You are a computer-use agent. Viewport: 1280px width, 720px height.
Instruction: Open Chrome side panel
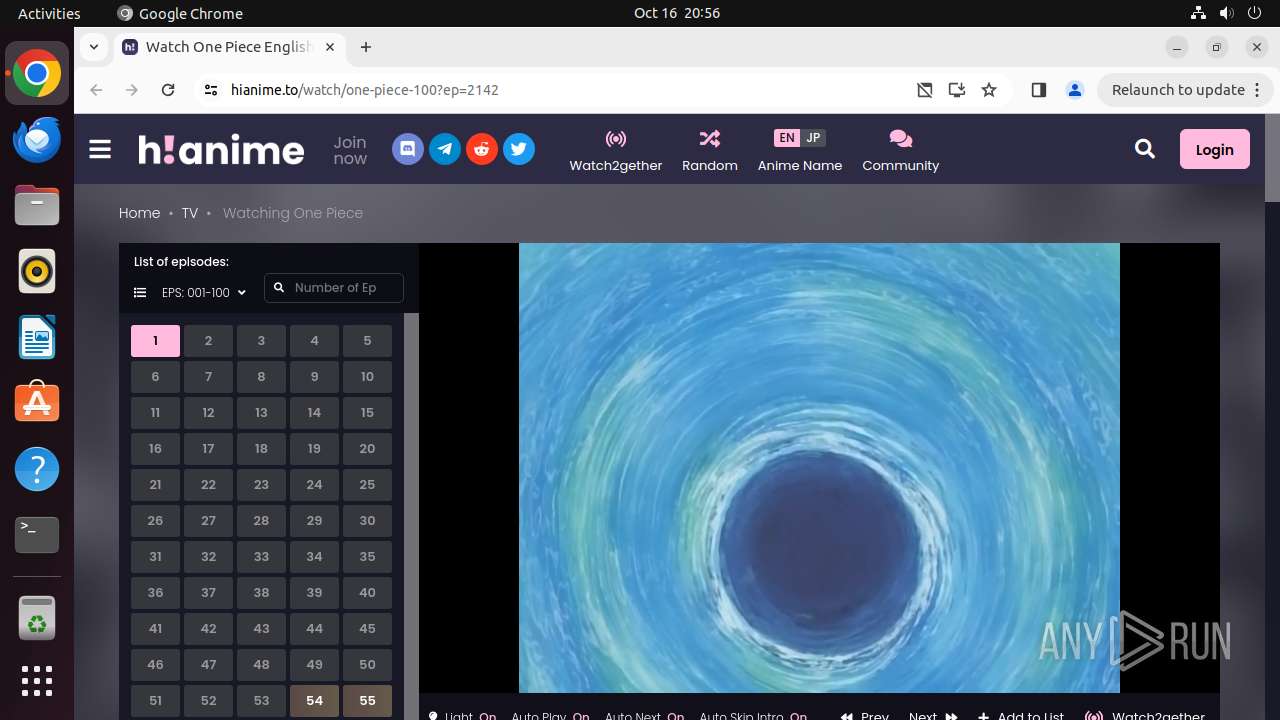[x=1039, y=90]
